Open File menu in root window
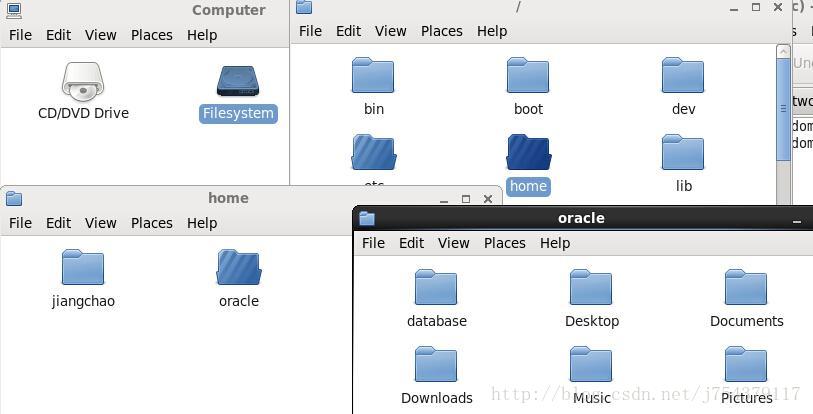 coord(310,31)
